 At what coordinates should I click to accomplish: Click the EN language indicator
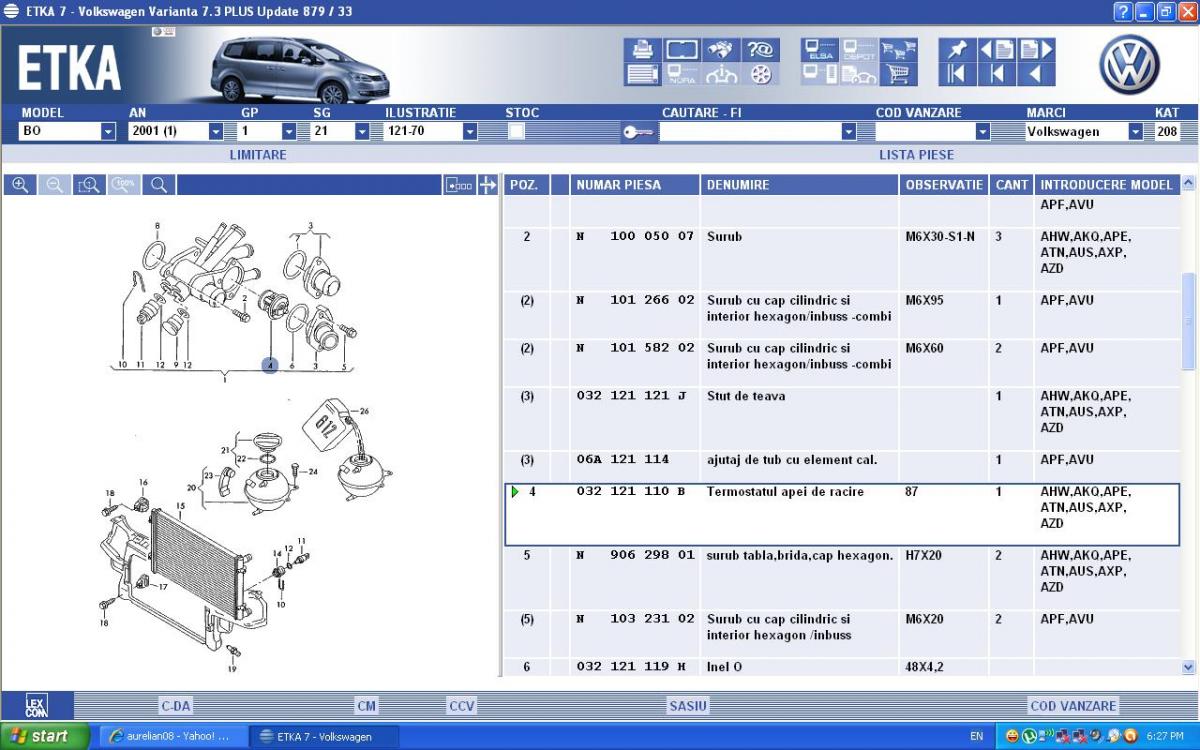pos(976,736)
